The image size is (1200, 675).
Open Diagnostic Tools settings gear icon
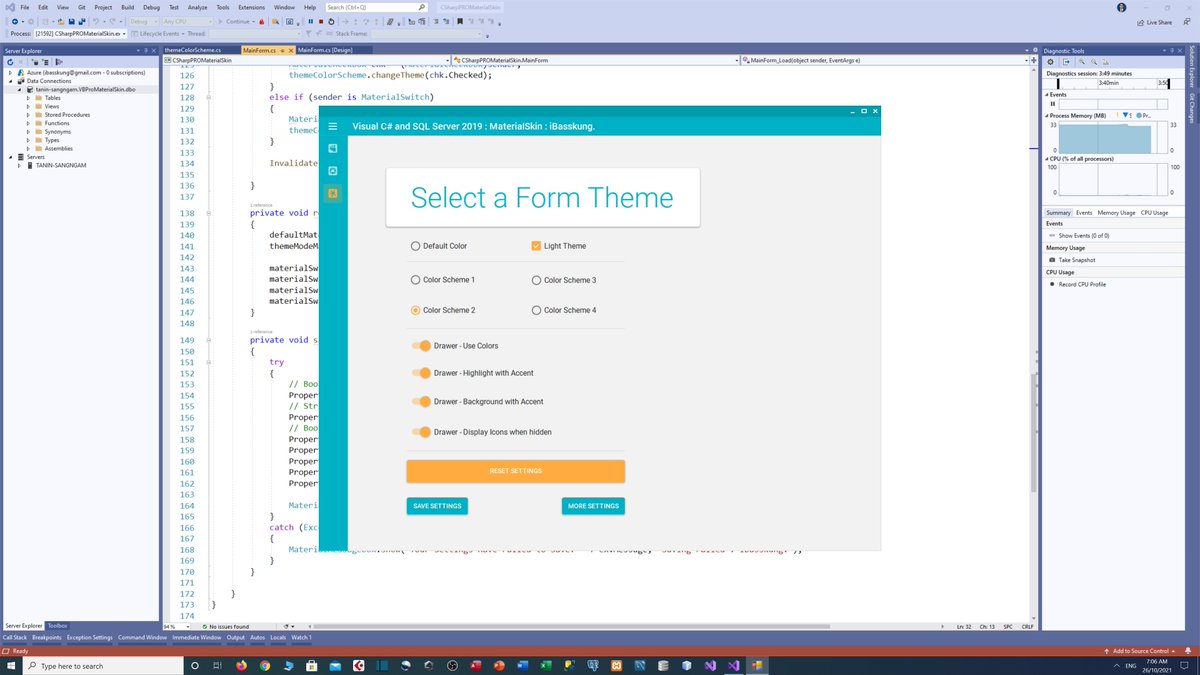1050,62
